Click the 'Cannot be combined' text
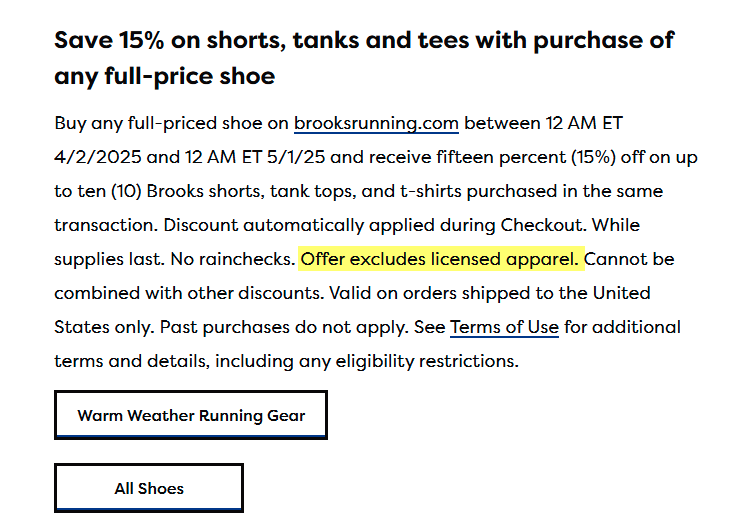This screenshot has height=526, width=736. [630, 259]
